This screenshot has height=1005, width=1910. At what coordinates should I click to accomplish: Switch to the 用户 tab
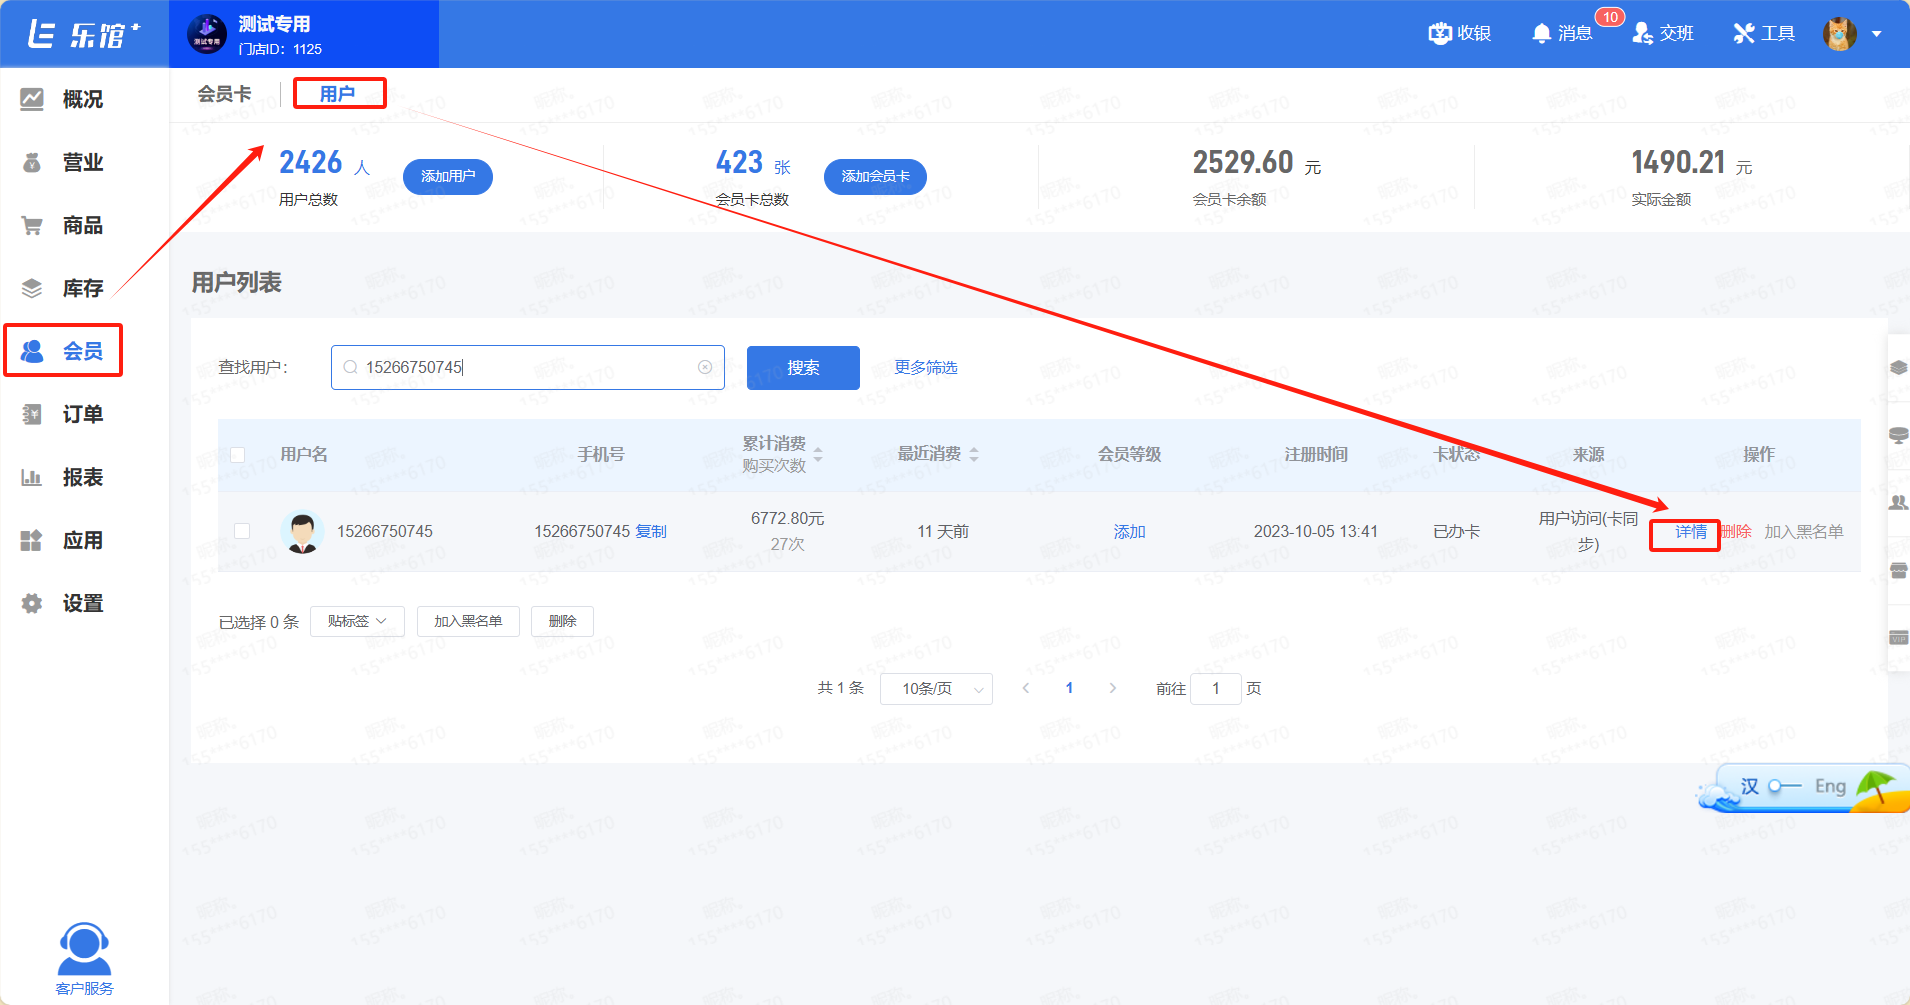click(x=338, y=94)
